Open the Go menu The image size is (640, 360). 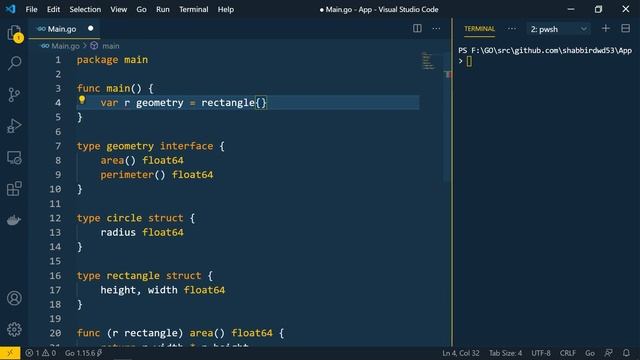click(x=141, y=9)
